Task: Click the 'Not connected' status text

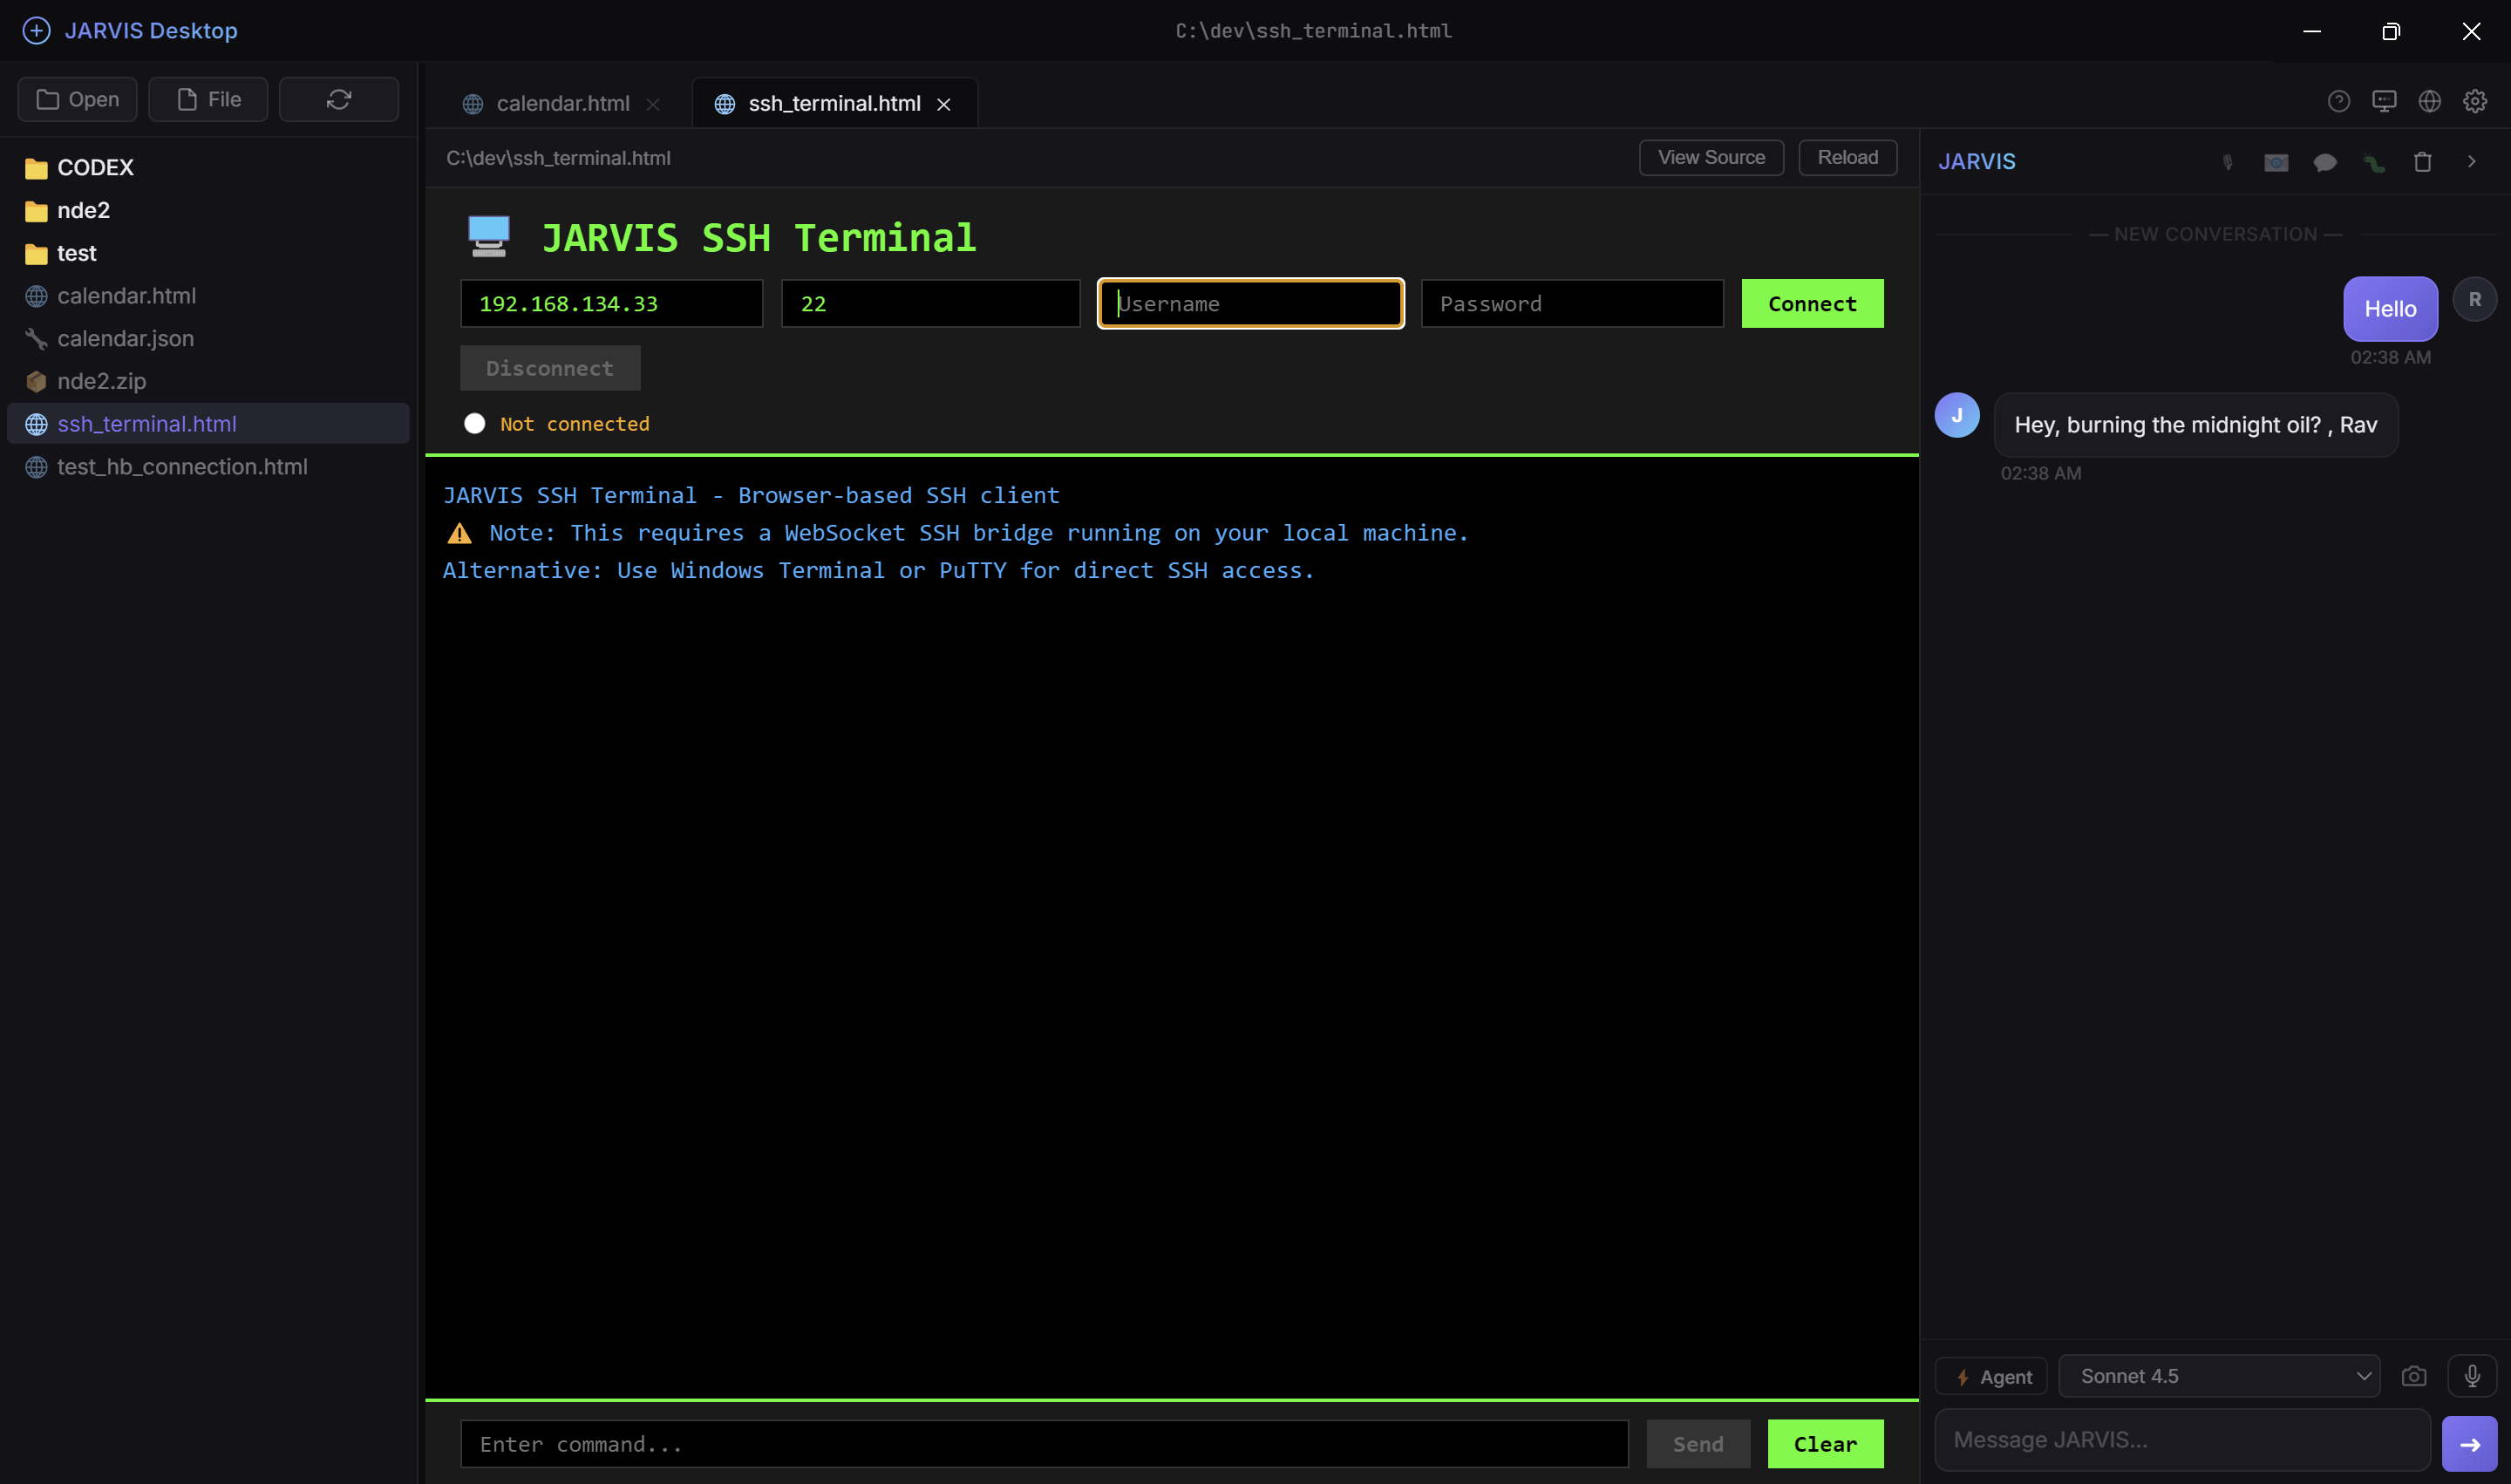Action: point(575,424)
